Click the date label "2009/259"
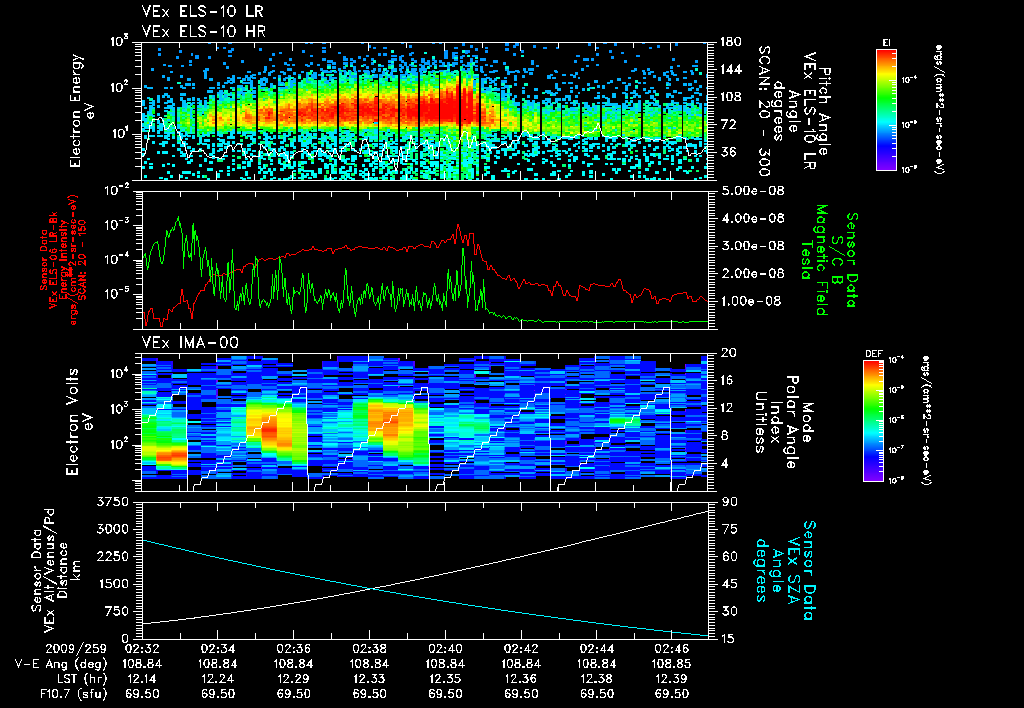The height and width of the screenshot is (708, 1024). point(76,649)
